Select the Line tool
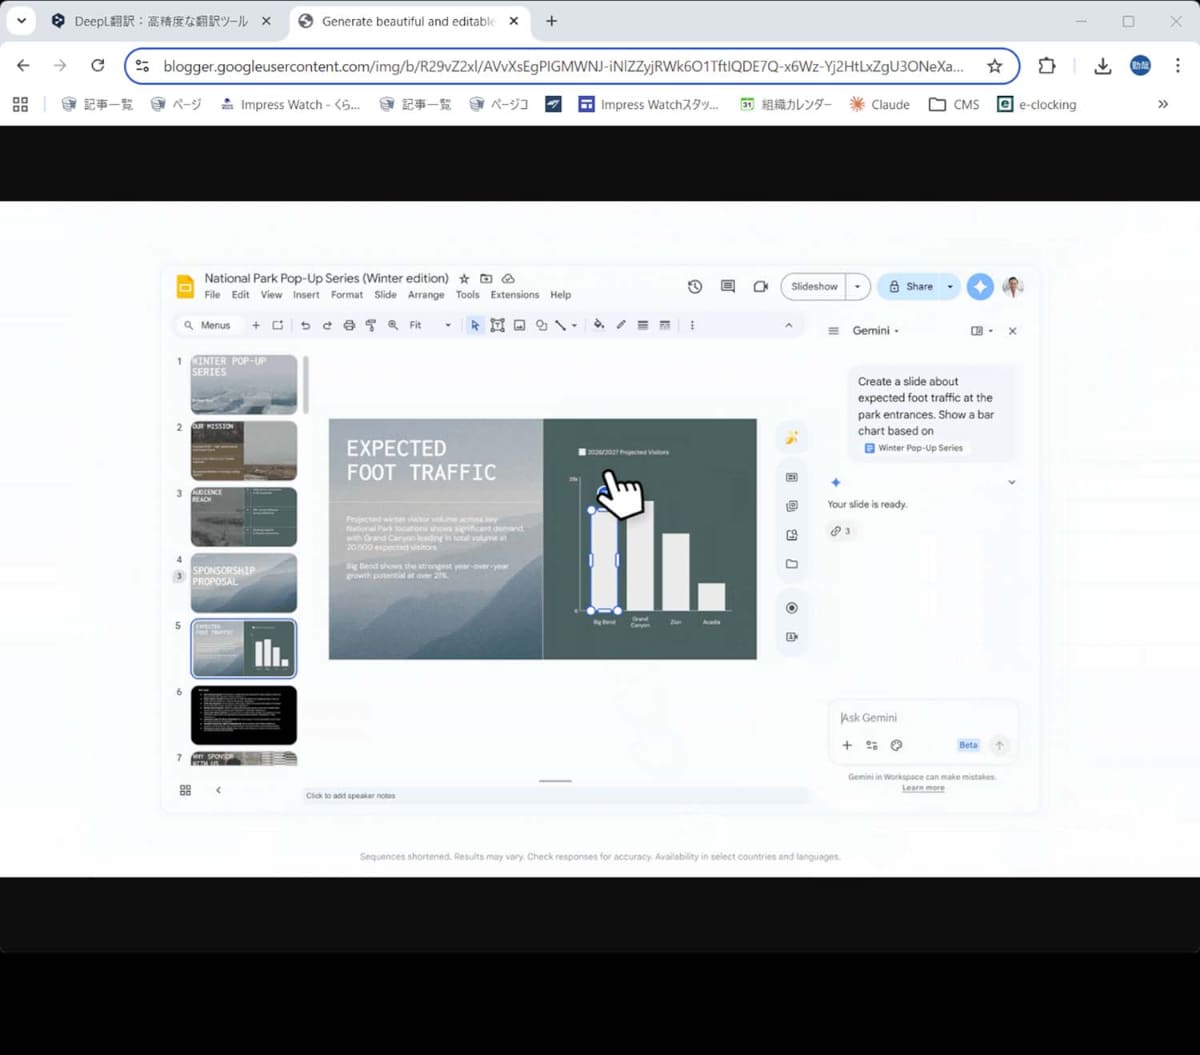The width and height of the screenshot is (1200, 1055). click(x=561, y=325)
